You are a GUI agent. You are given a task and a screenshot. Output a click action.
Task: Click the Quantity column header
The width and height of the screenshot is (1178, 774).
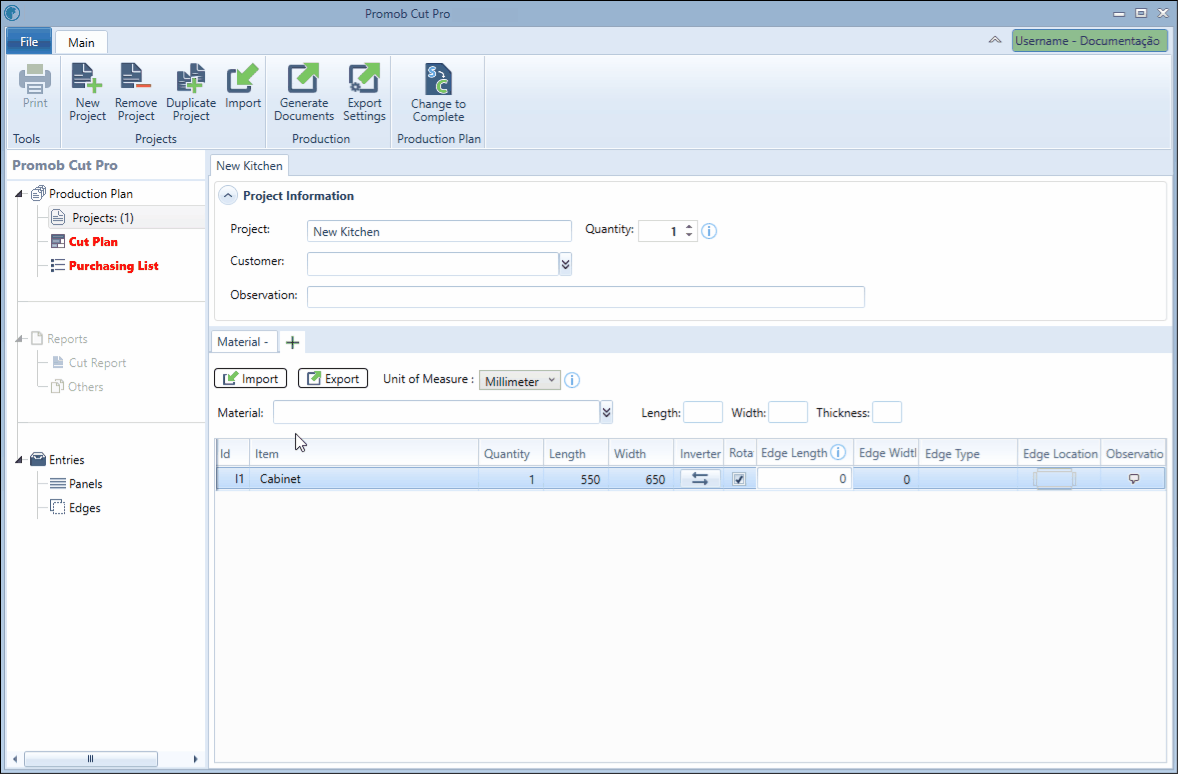[x=511, y=453]
